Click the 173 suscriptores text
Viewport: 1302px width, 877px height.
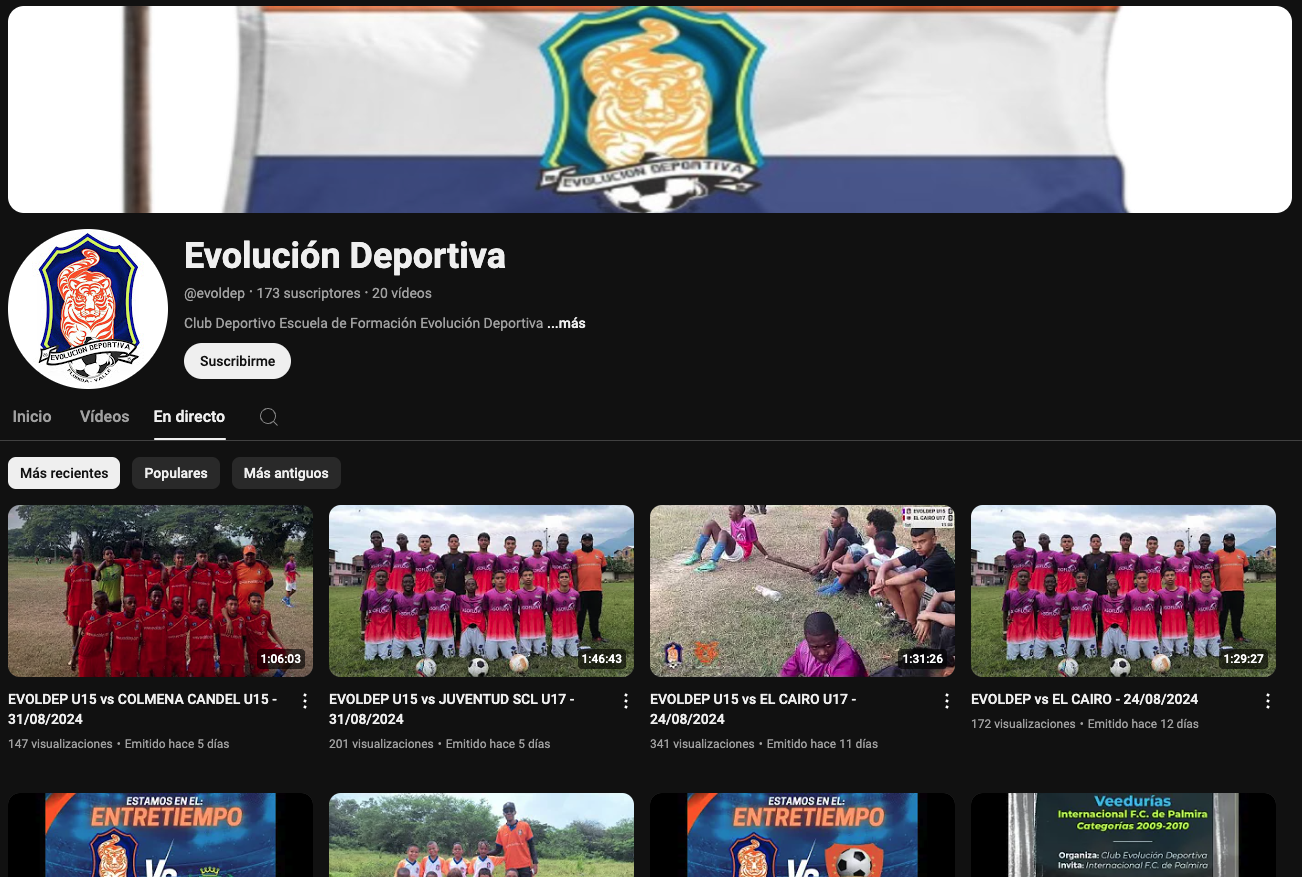coord(308,293)
